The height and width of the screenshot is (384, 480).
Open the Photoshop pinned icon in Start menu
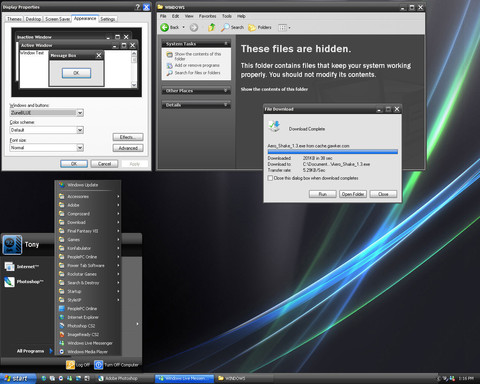[9, 282]
